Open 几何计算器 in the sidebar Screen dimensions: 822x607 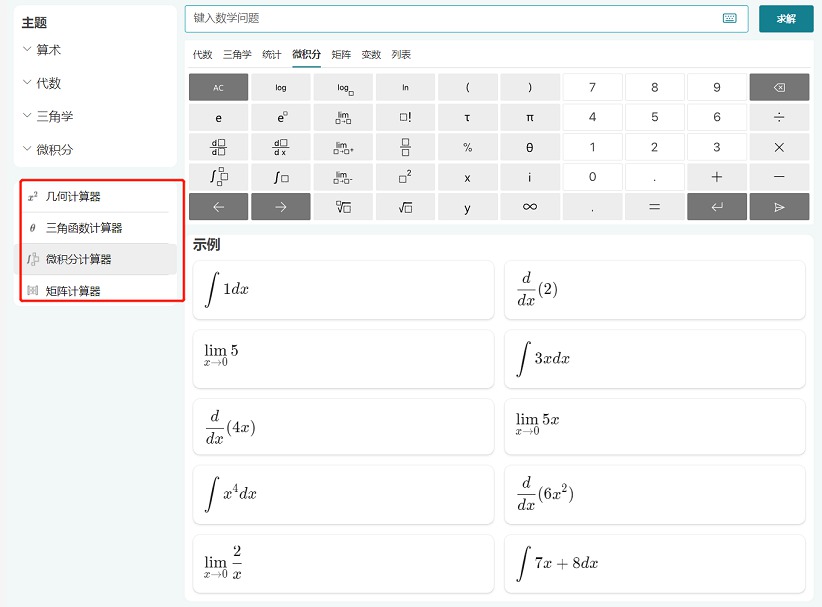73,197
